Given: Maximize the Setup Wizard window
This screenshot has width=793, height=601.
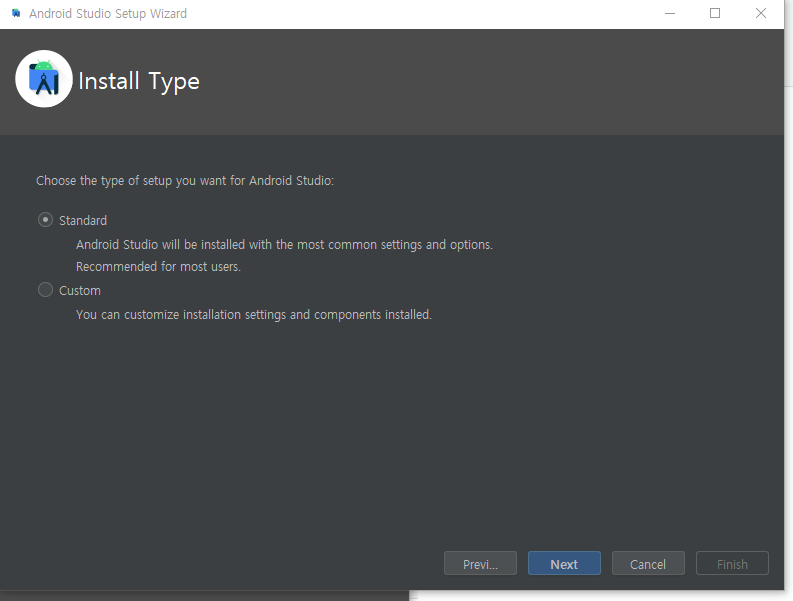Looking at the screenshot, I should point(715,14).
